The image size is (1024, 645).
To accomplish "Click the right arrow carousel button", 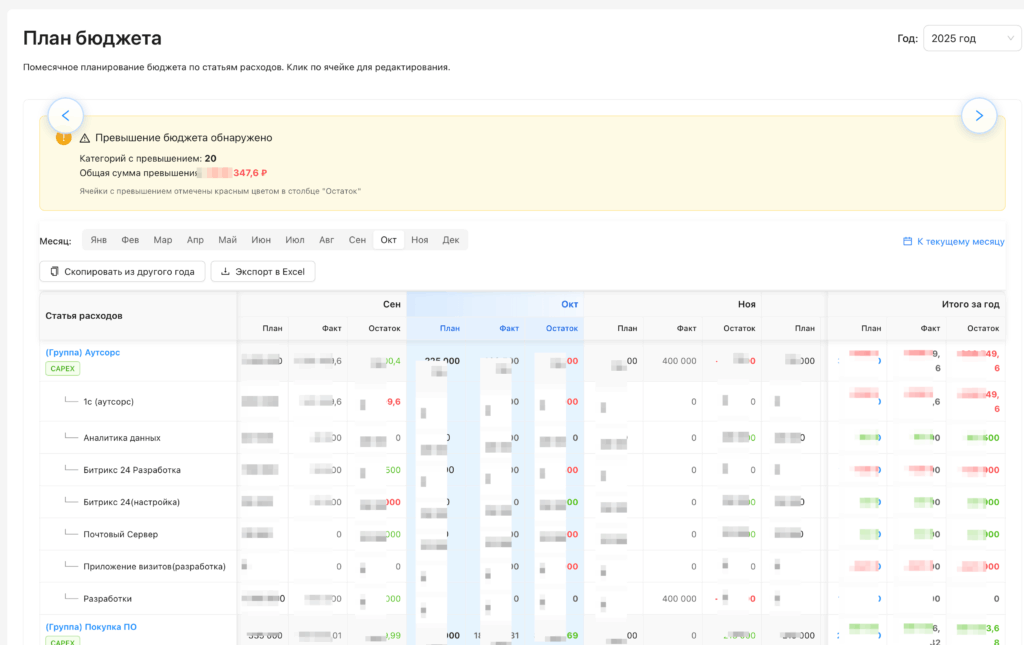I will click(979, 116).
